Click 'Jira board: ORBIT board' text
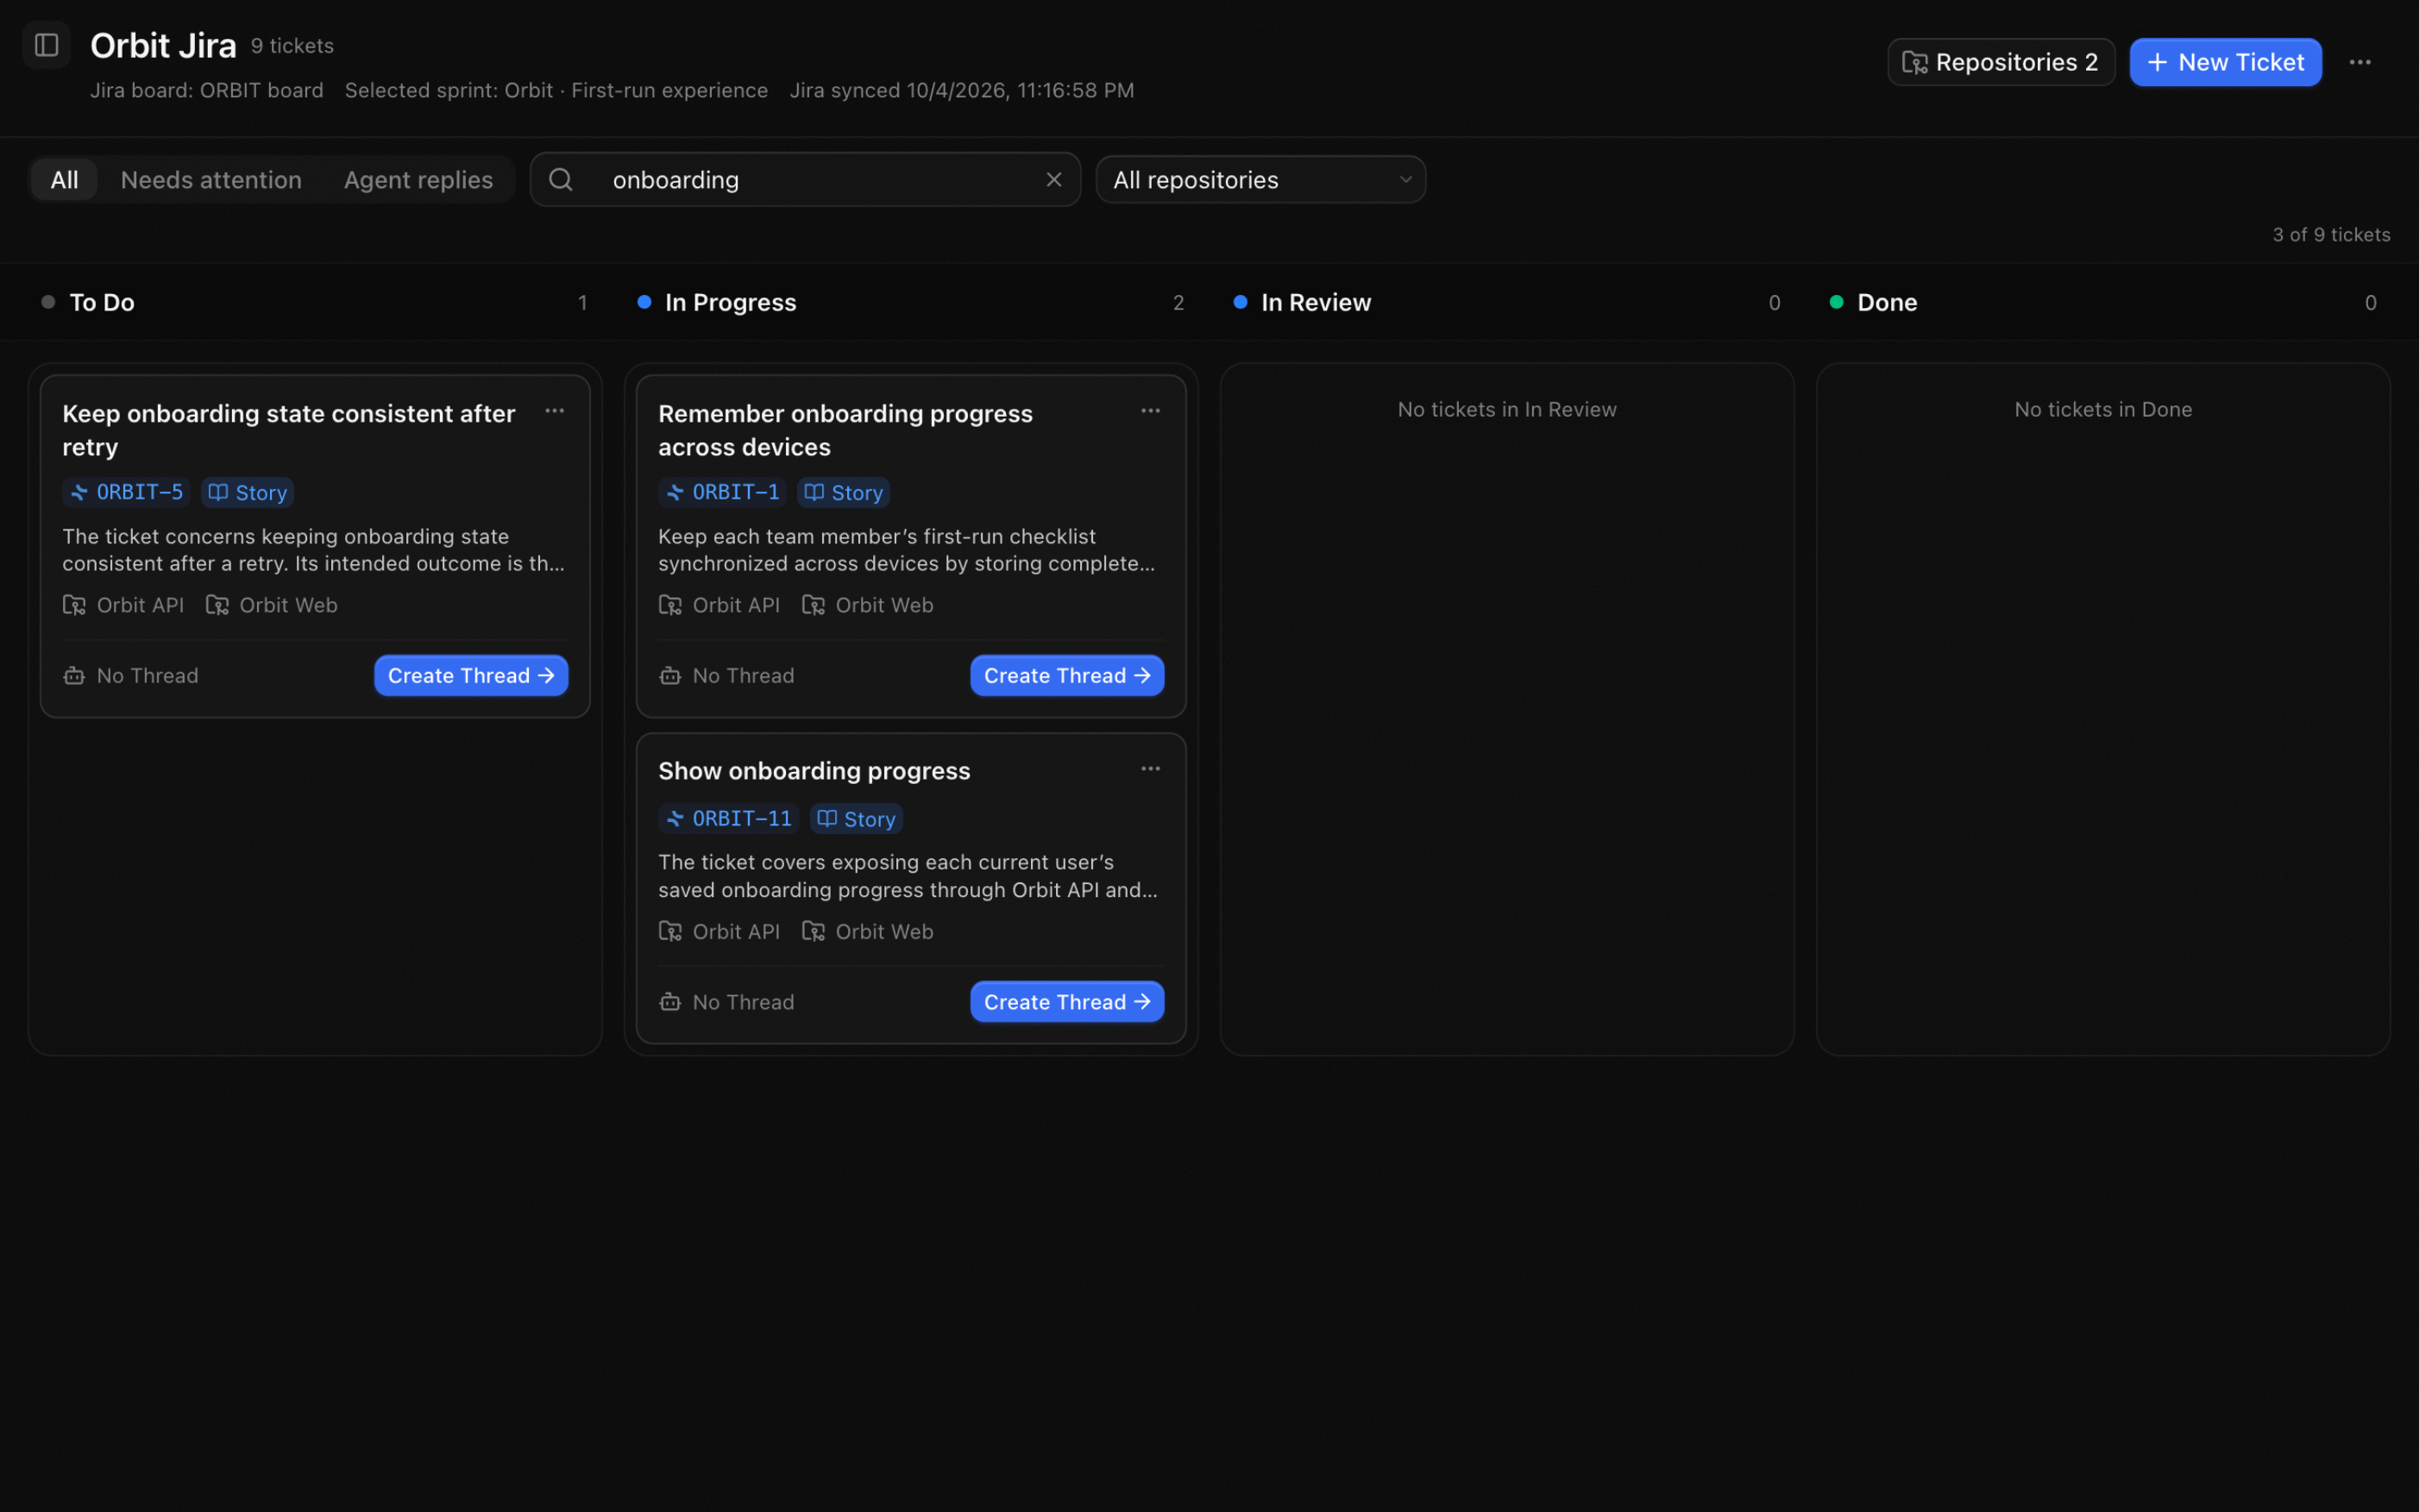 click(x=207, y=90)
